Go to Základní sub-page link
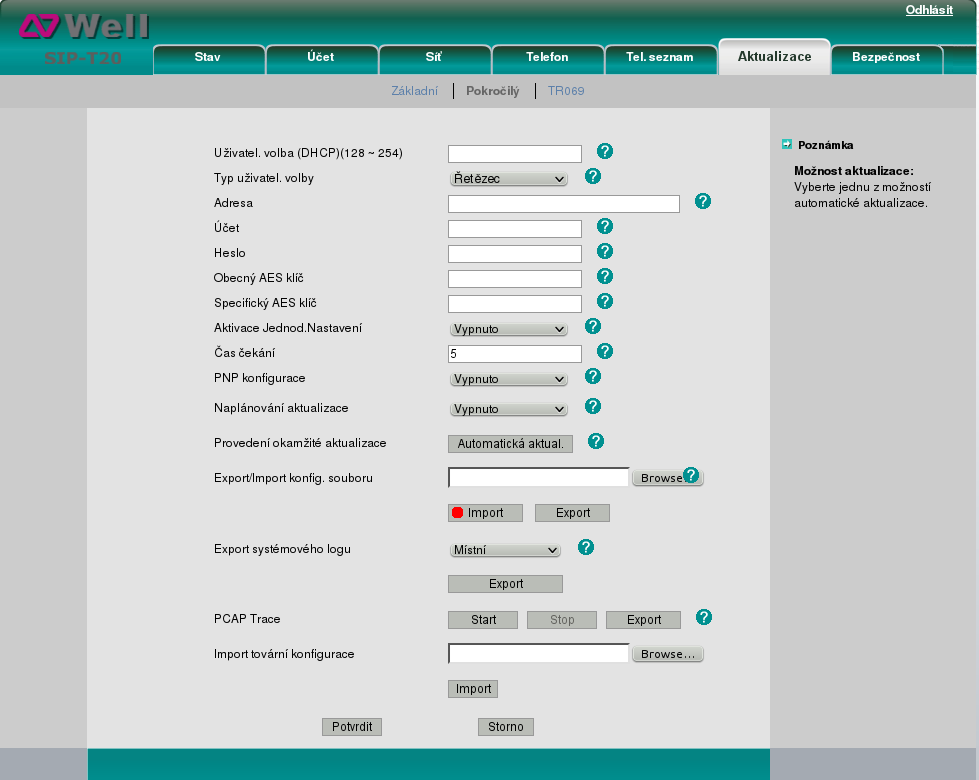This screenshot has height=780, width=979. 414,91
